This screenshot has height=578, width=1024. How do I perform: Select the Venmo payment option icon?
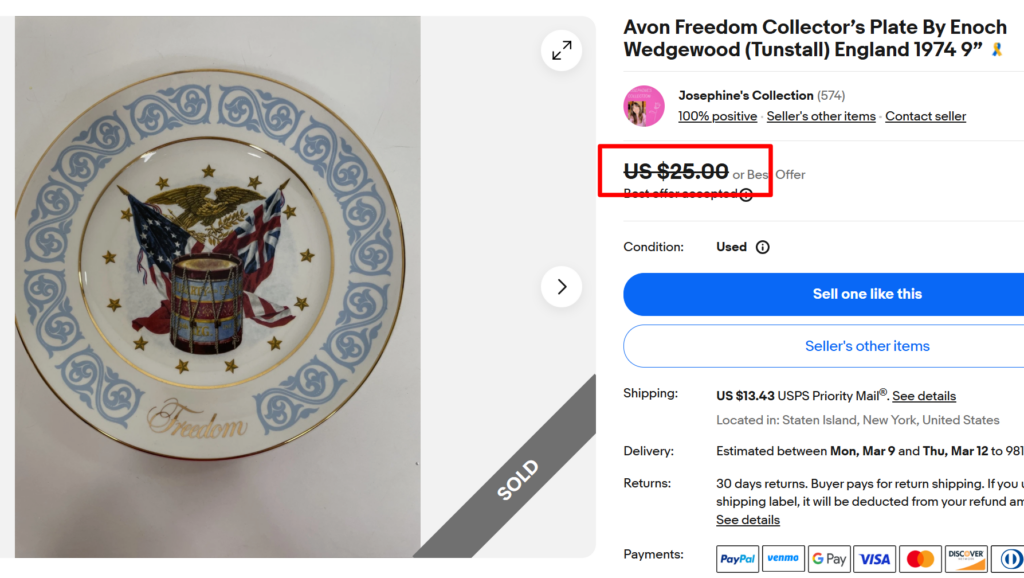[x=783, y=558]
